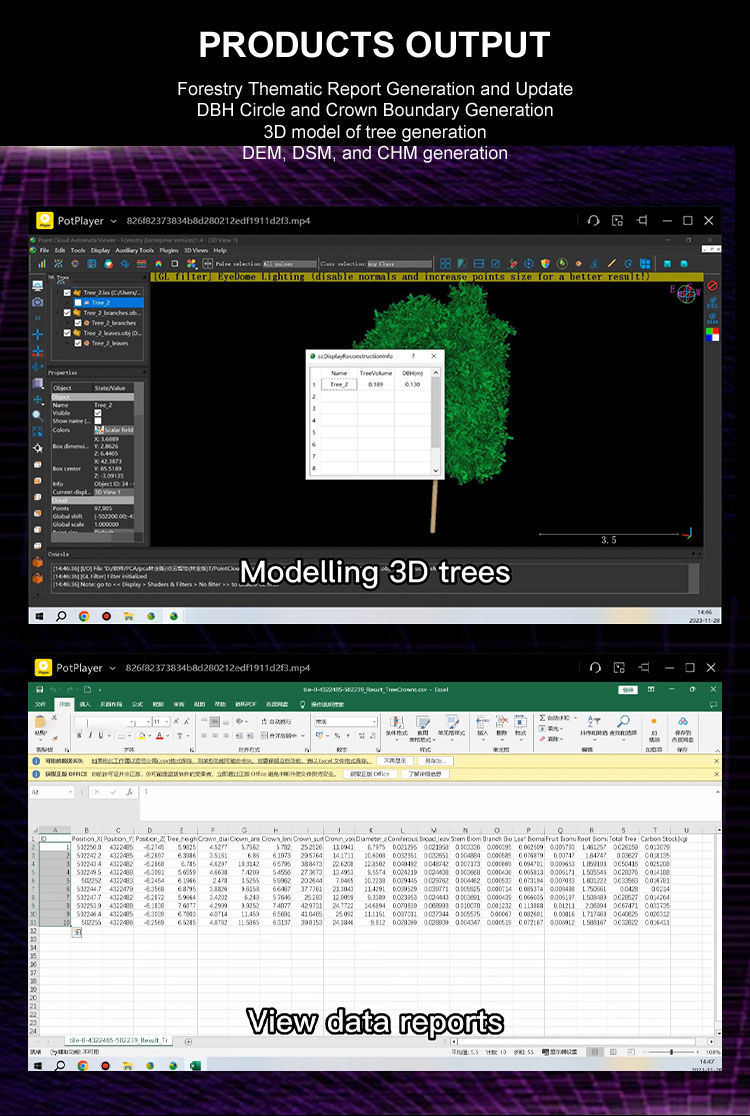This screenshot has height=1116, width=750.
Task: Click the pencil edit icon in the viewer toolbar
Action: pyautogui.click(x=611, y=263)
